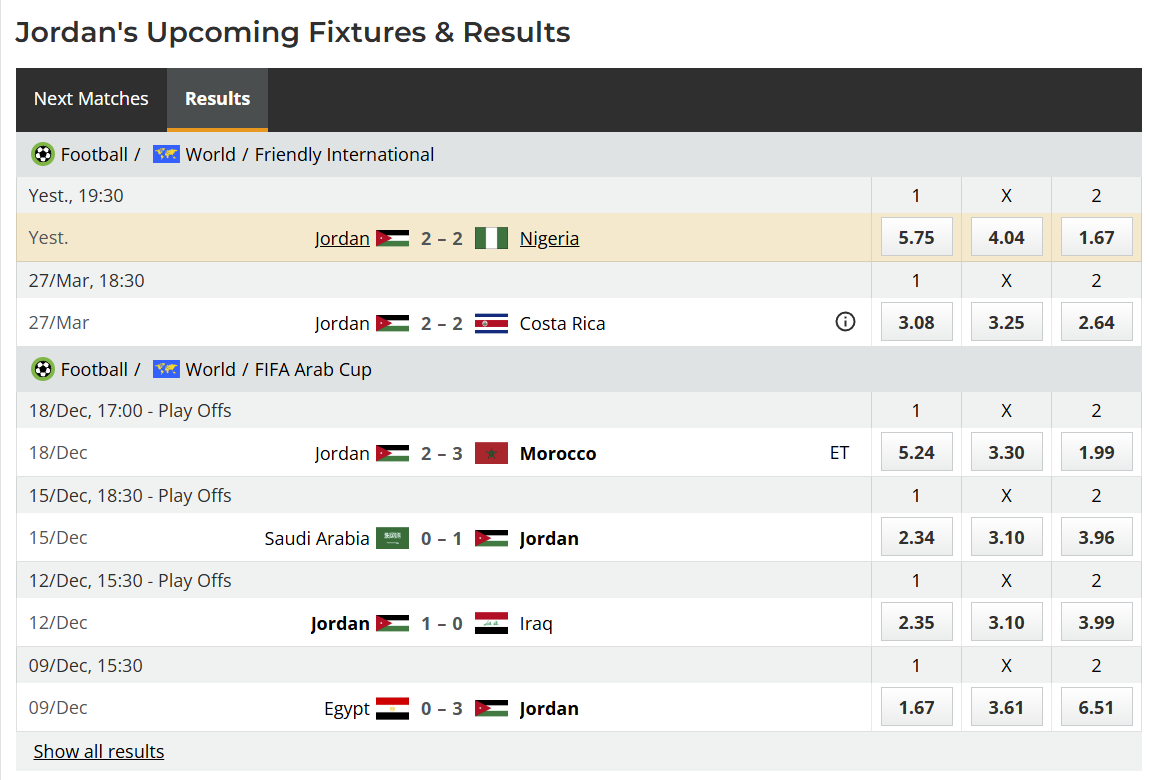This screenshot has height=780, width=1150.
Task: Open the Jordan 2 – 3 Morocco score
Action: (x=441, y=453)
